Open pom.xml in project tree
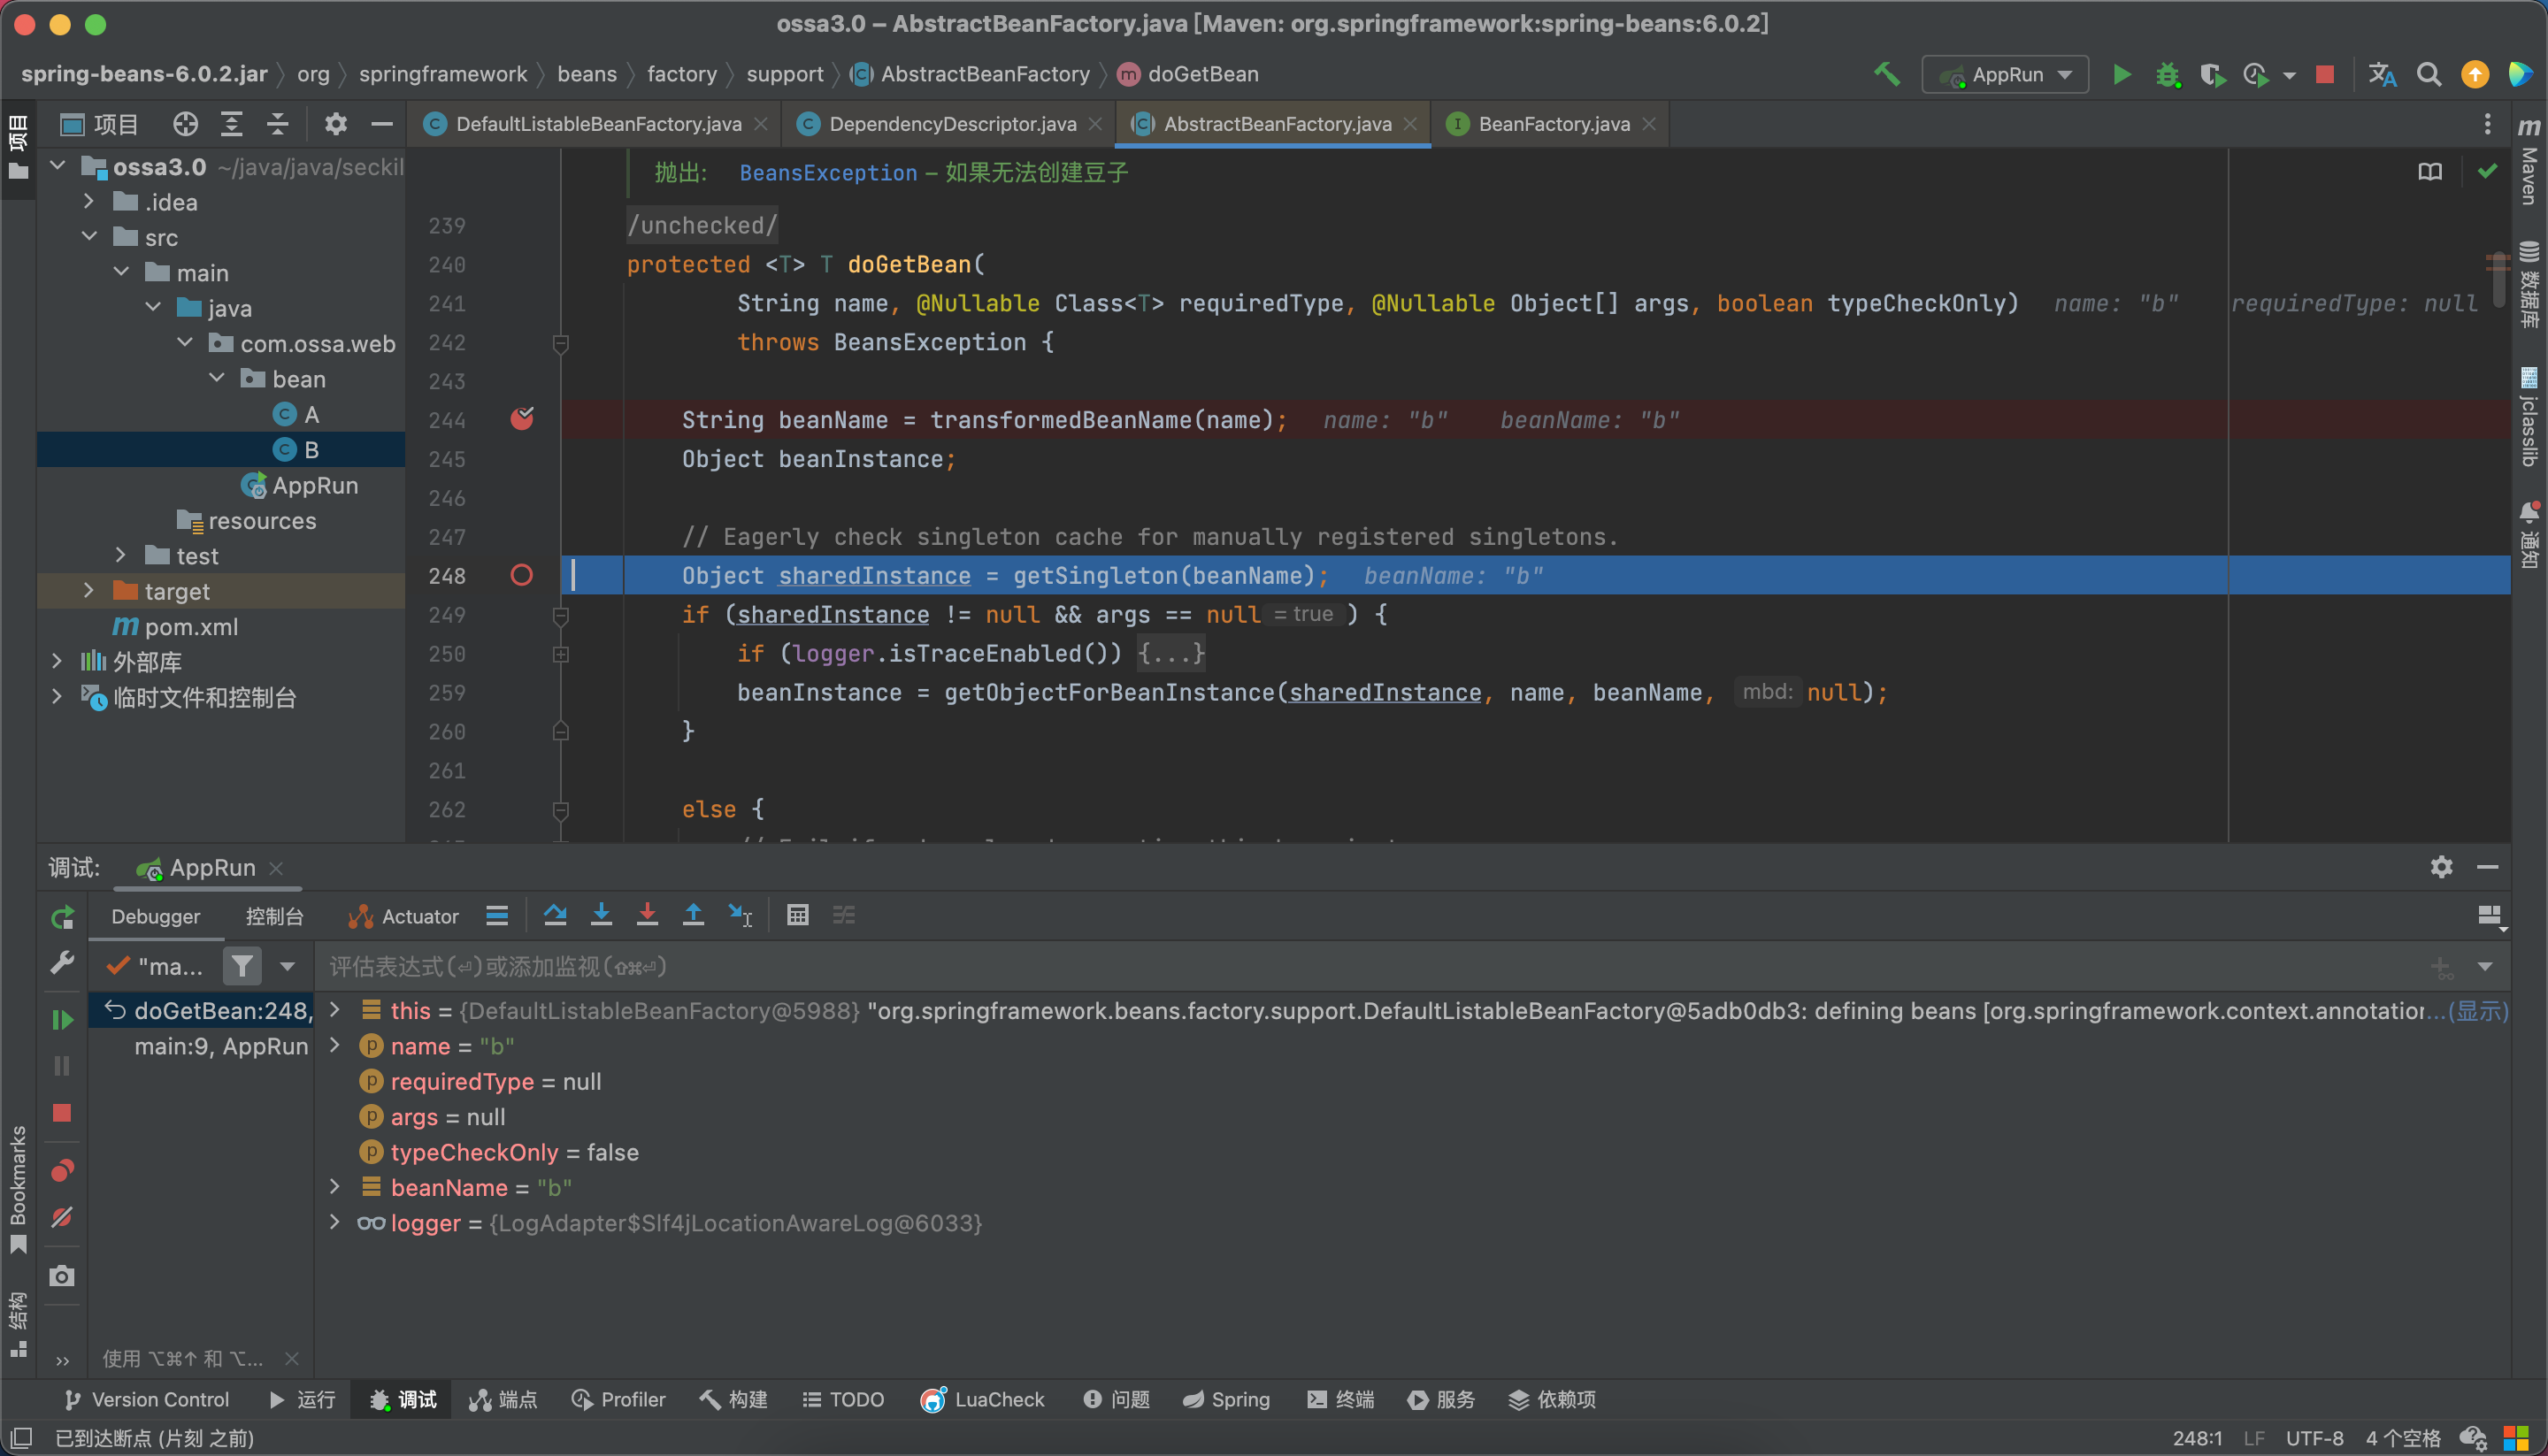2548x1456 pixels. click(190, 626)
